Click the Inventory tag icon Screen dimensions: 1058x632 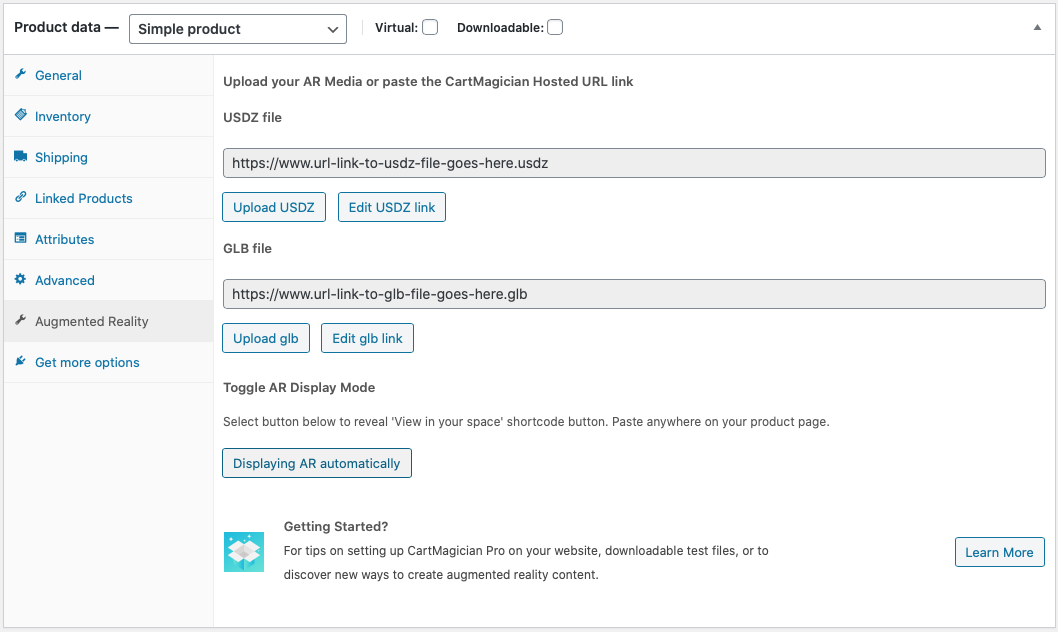20,116
